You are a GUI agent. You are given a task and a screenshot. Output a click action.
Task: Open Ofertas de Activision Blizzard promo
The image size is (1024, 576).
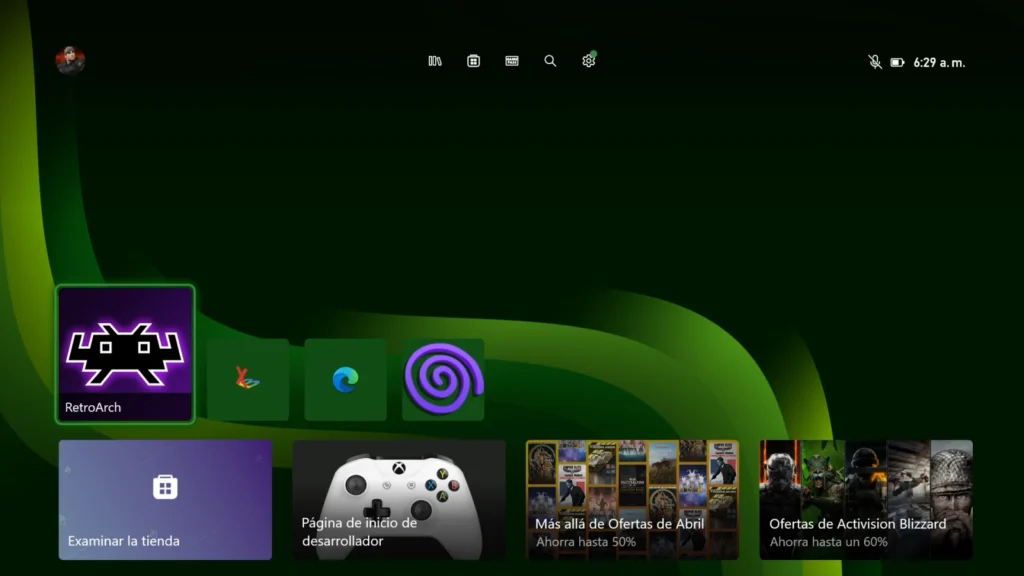click(x=866, y=500)
